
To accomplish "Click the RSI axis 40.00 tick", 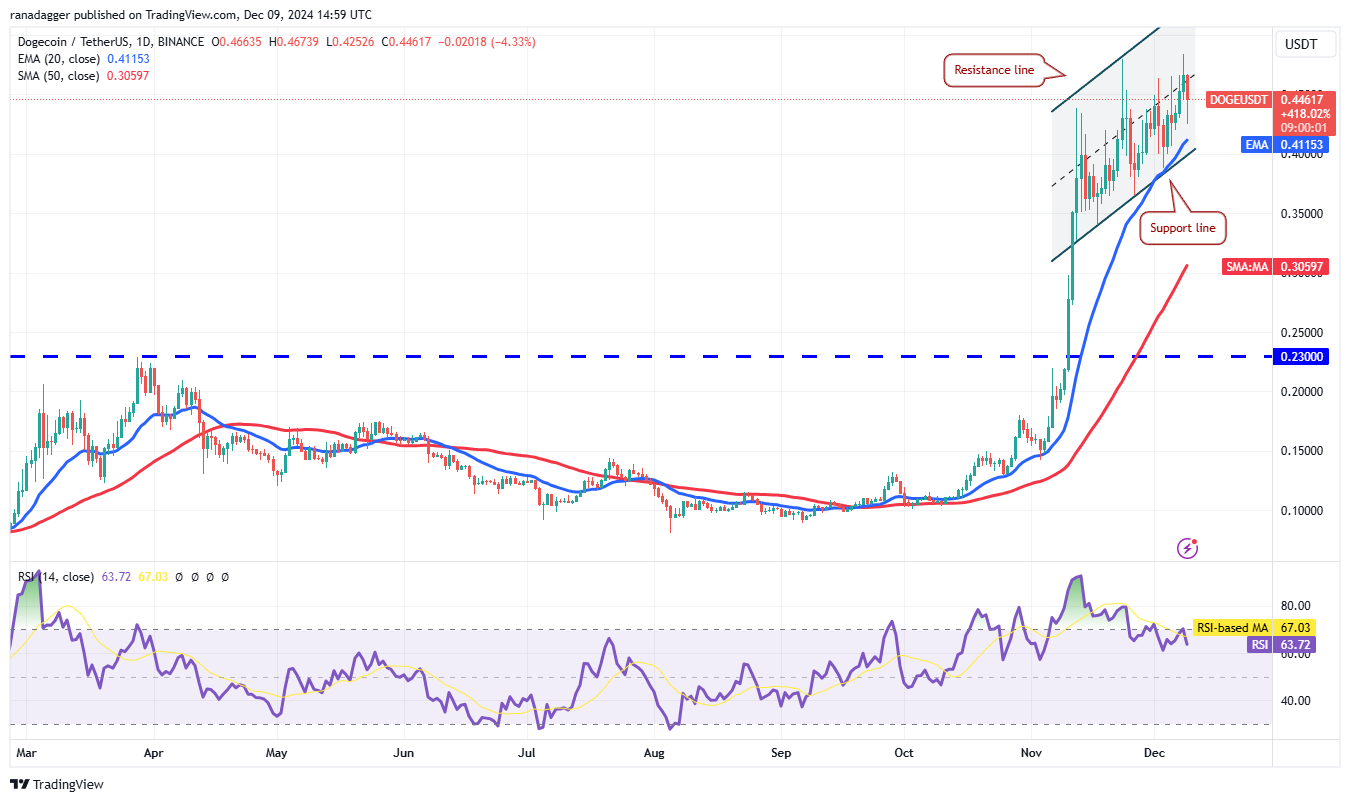I will point(1296,701).
